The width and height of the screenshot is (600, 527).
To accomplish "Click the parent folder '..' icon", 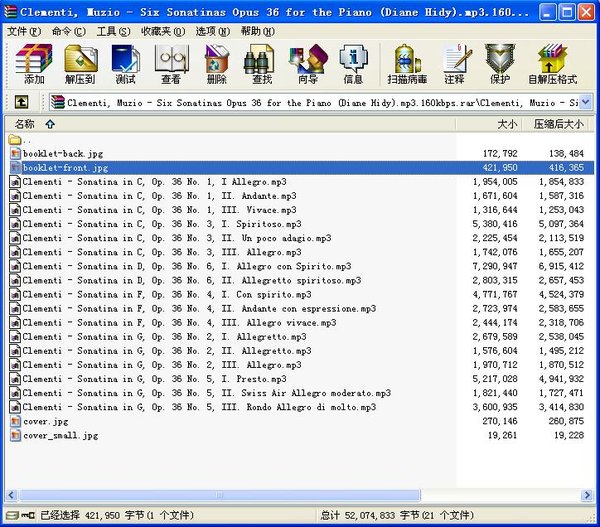I will (15, 139).
